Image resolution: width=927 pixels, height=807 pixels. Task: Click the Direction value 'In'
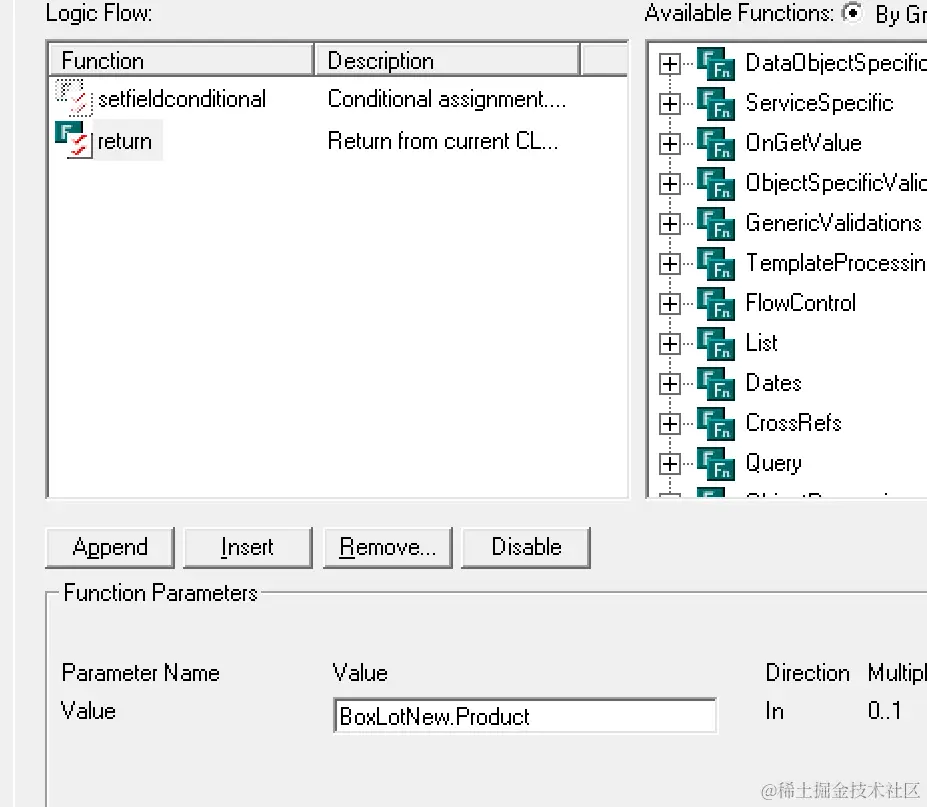point(774,711)
